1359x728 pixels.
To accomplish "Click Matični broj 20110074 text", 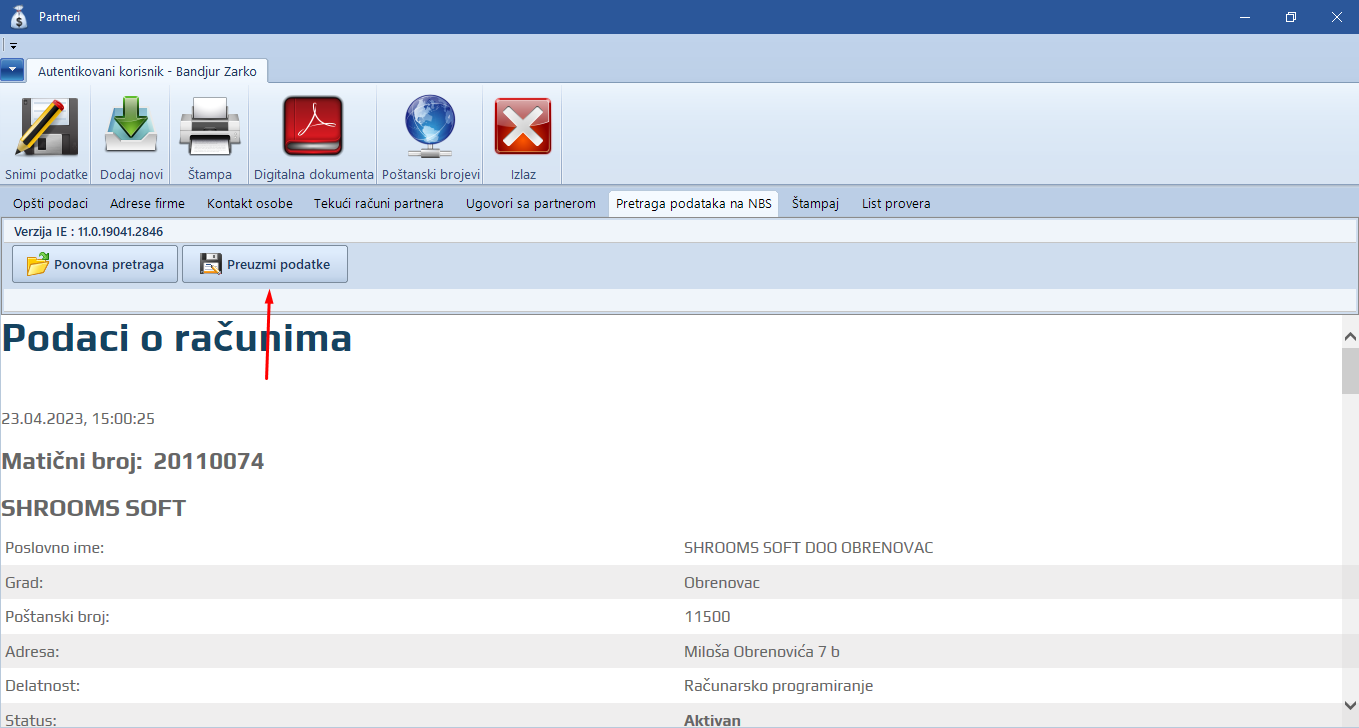I will 133,461.
